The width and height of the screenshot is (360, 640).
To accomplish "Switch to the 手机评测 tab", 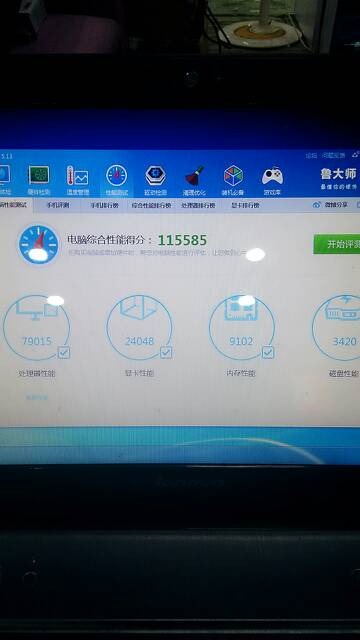I will (x=58, y=205).
